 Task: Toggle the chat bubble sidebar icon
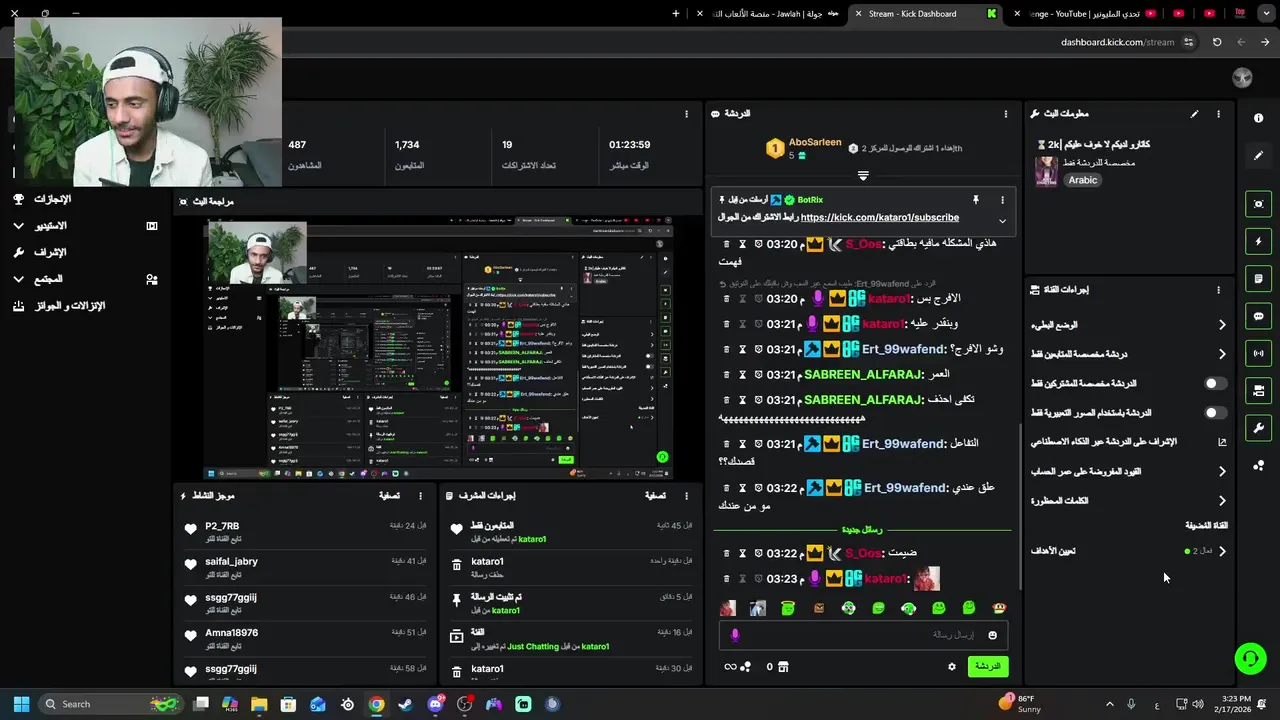pyautogui.click(x=1258, y=316)
